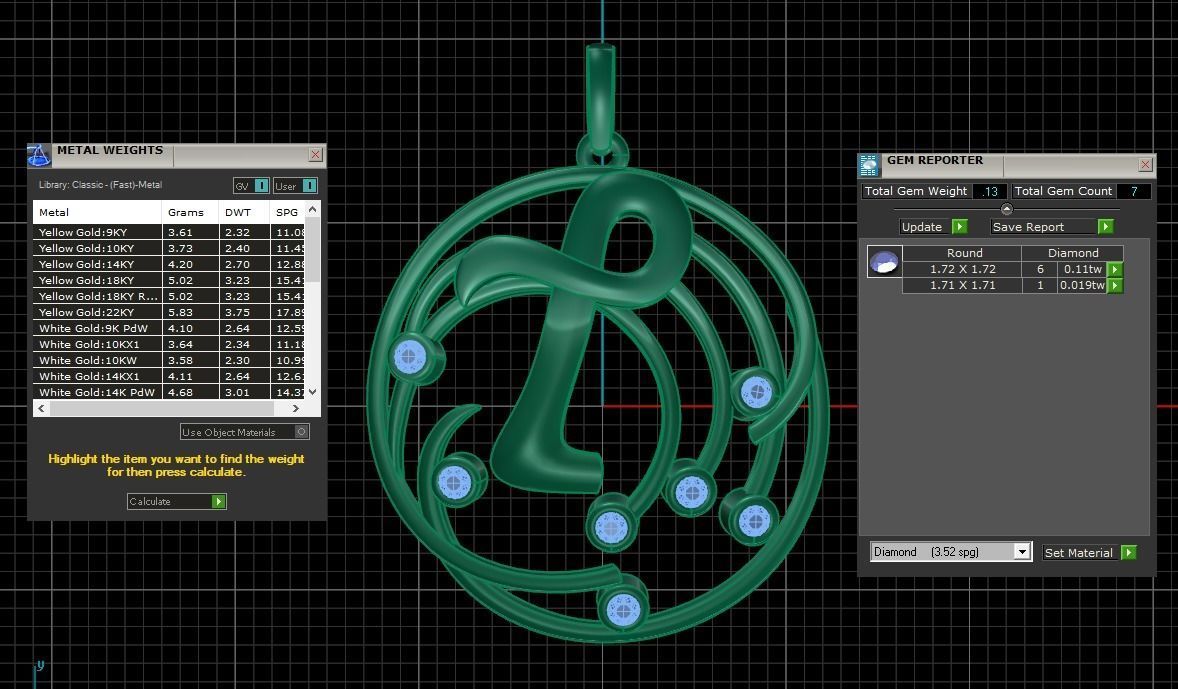Click the SPG column header

pos(288,213)
